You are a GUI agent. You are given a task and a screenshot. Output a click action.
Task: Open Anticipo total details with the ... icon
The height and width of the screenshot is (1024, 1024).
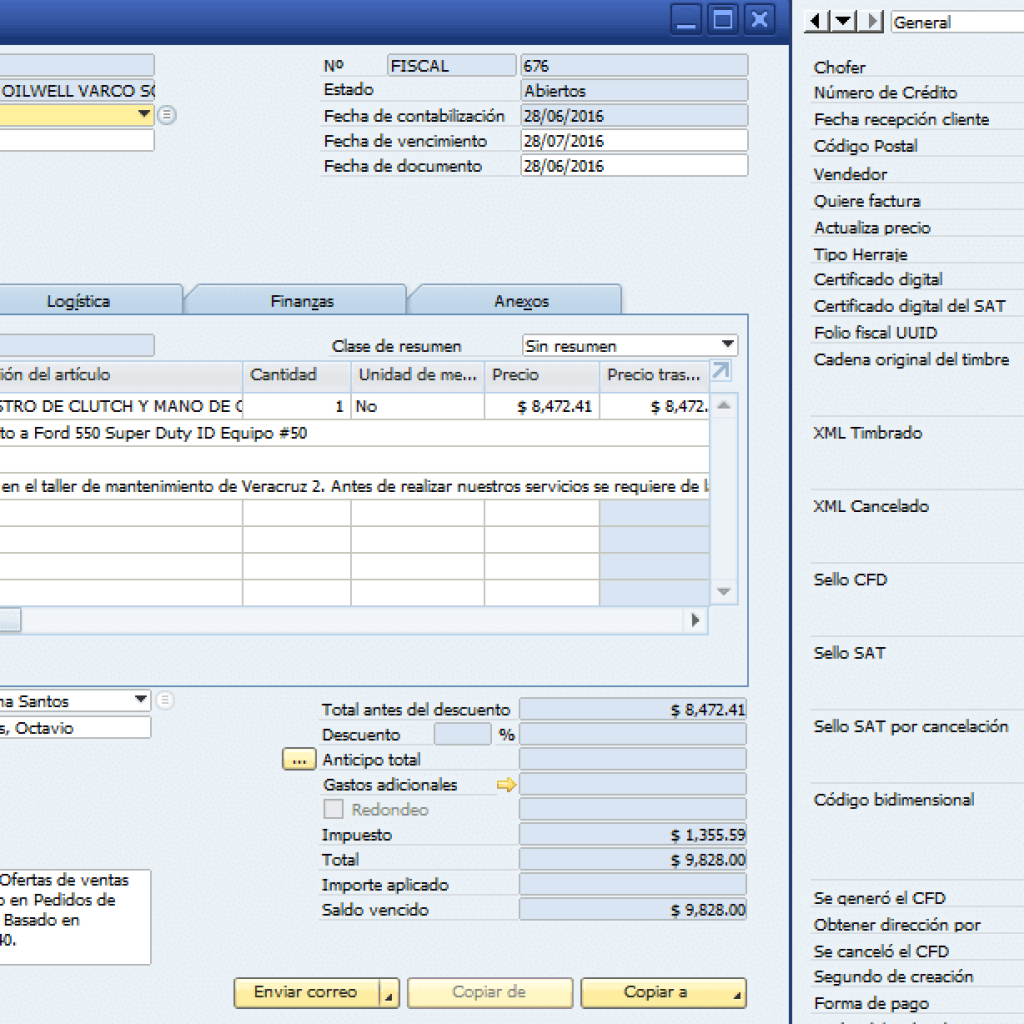coord(298,759)
